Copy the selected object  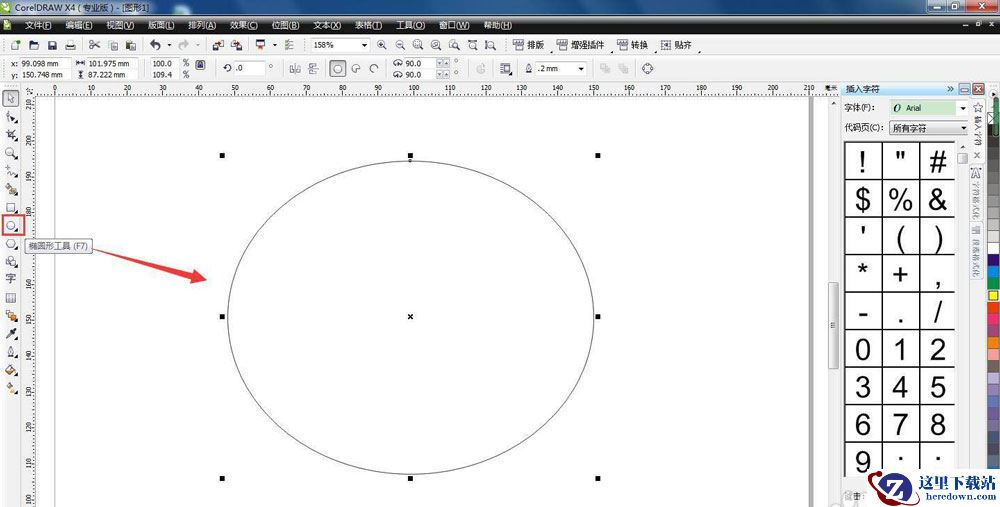(x=113, y=45)
